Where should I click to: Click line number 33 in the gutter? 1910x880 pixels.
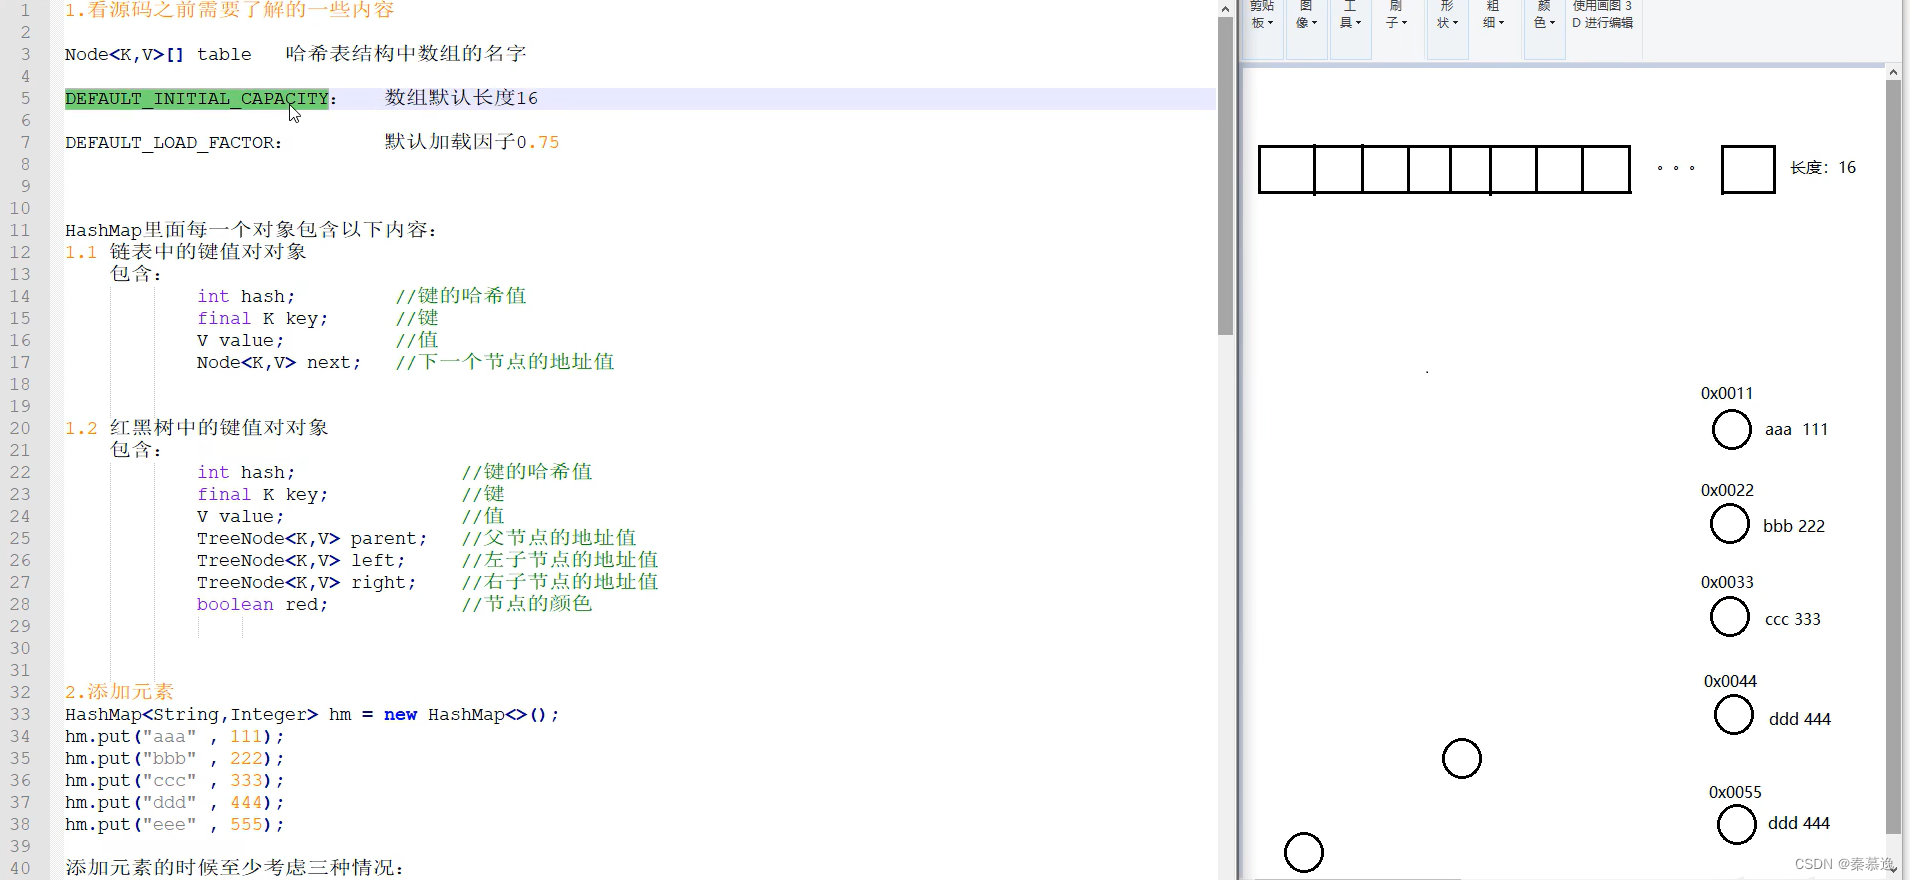pyautogui.click(x=20, y=714)
